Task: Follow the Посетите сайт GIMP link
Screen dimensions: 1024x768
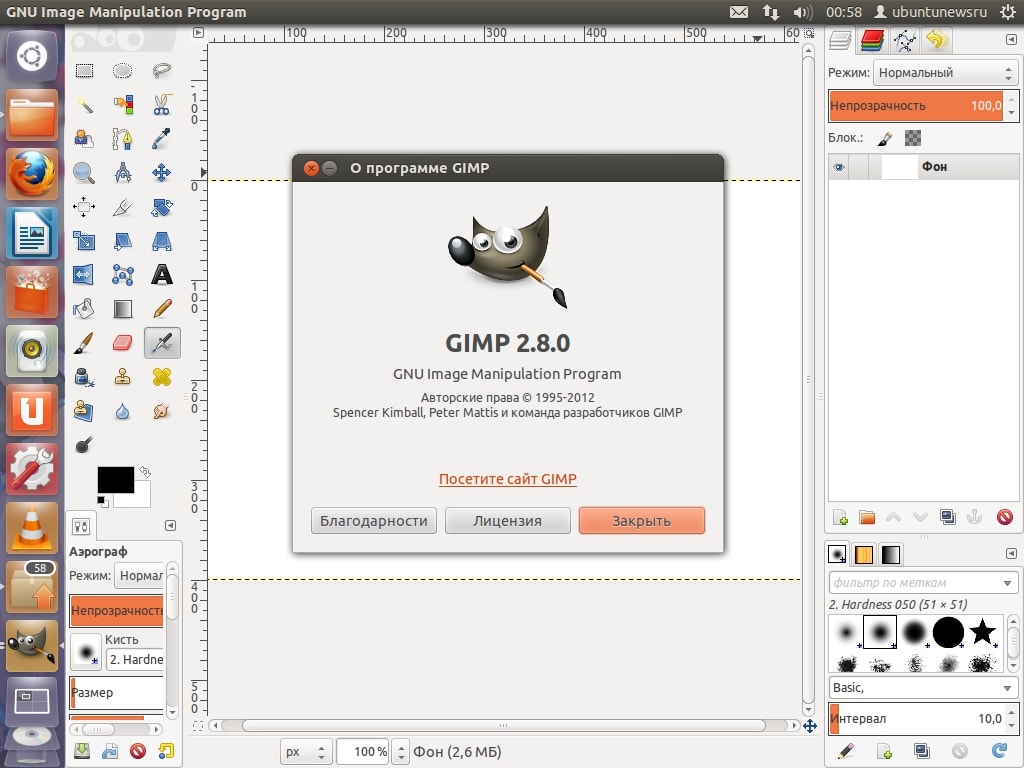Action: (x=507, y=479)
